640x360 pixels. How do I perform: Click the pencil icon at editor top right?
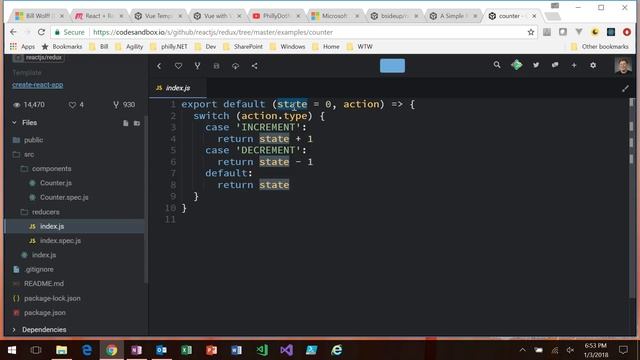[625, 88]
